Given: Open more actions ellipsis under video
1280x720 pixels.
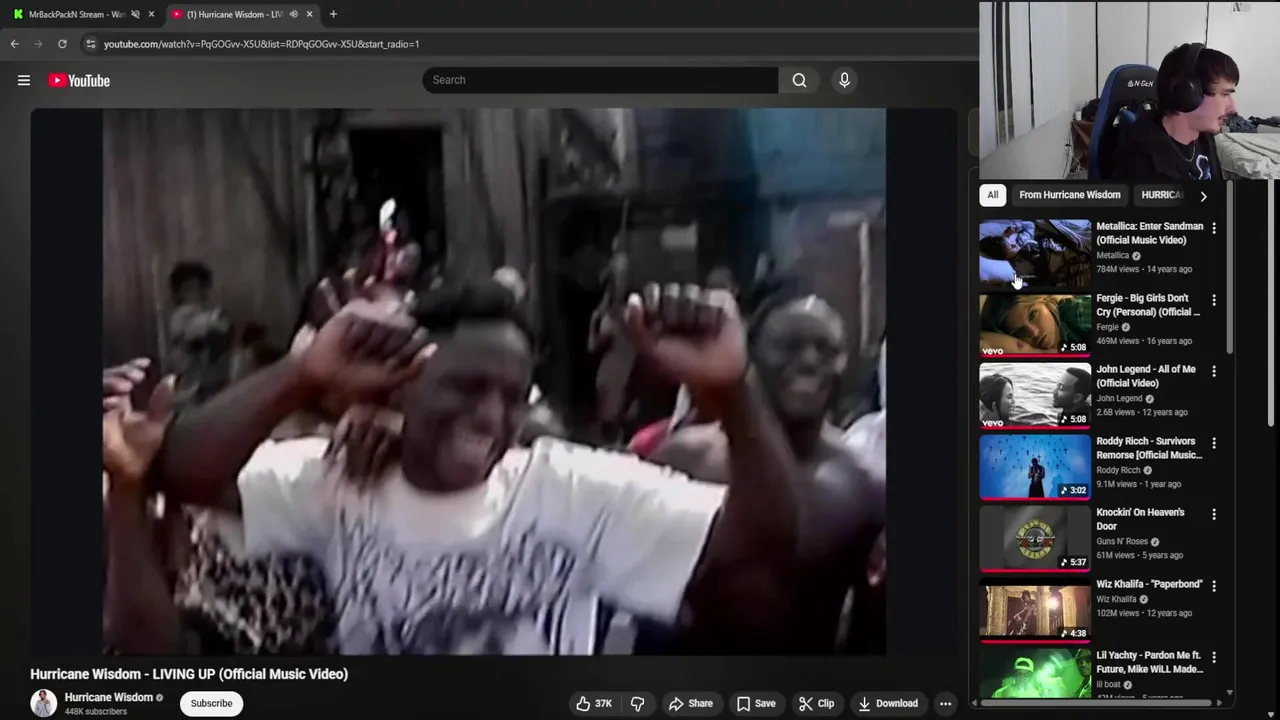Looking at the screenshot, I should click(945, 704).
